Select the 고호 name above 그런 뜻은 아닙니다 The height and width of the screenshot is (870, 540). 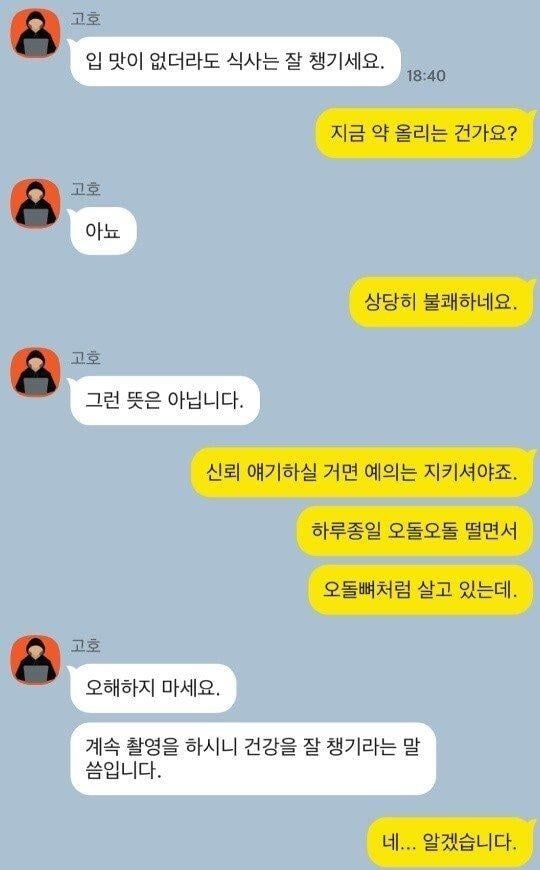[85, 358]
